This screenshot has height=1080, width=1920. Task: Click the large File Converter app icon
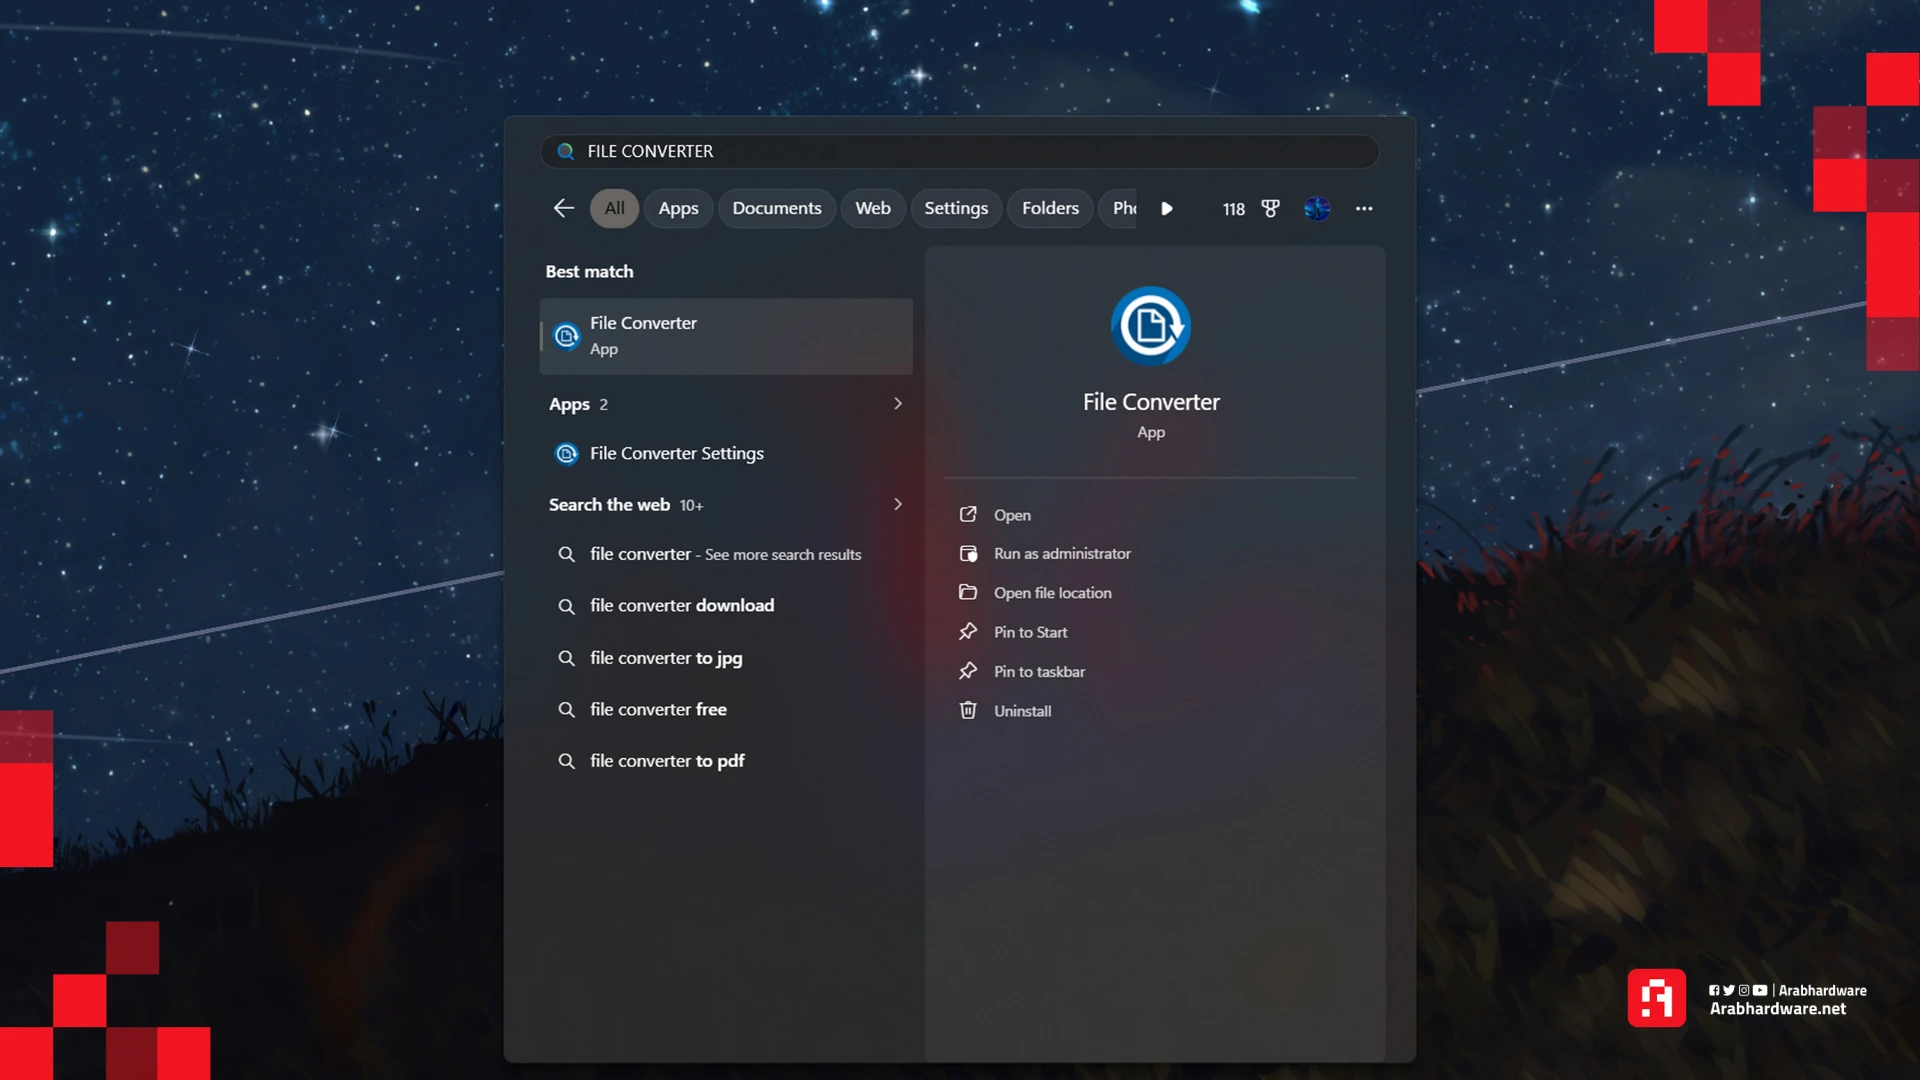[1150, 326]
